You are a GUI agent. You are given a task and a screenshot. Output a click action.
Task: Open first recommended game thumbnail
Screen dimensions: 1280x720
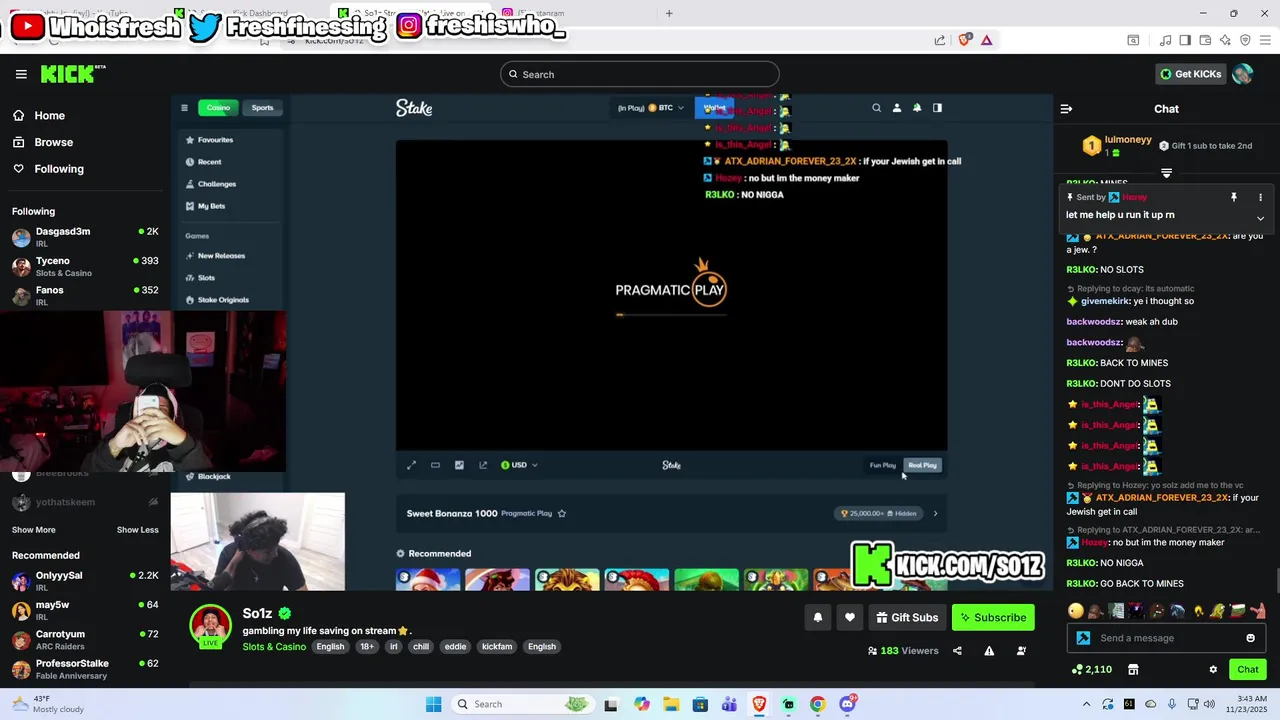pos(428,580)
